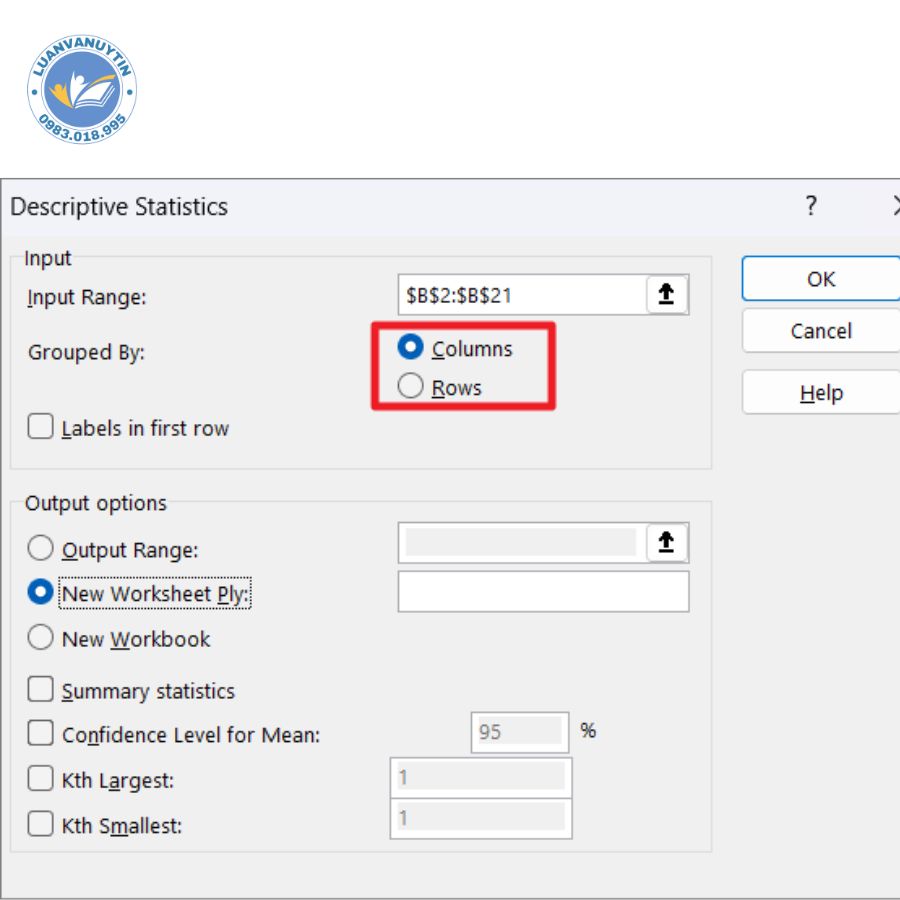Image resolution: width=900 pixels, height=900 pixels.
Task: Toggle the Kth Smallest checkbox
Action: (x=41, y=824)
